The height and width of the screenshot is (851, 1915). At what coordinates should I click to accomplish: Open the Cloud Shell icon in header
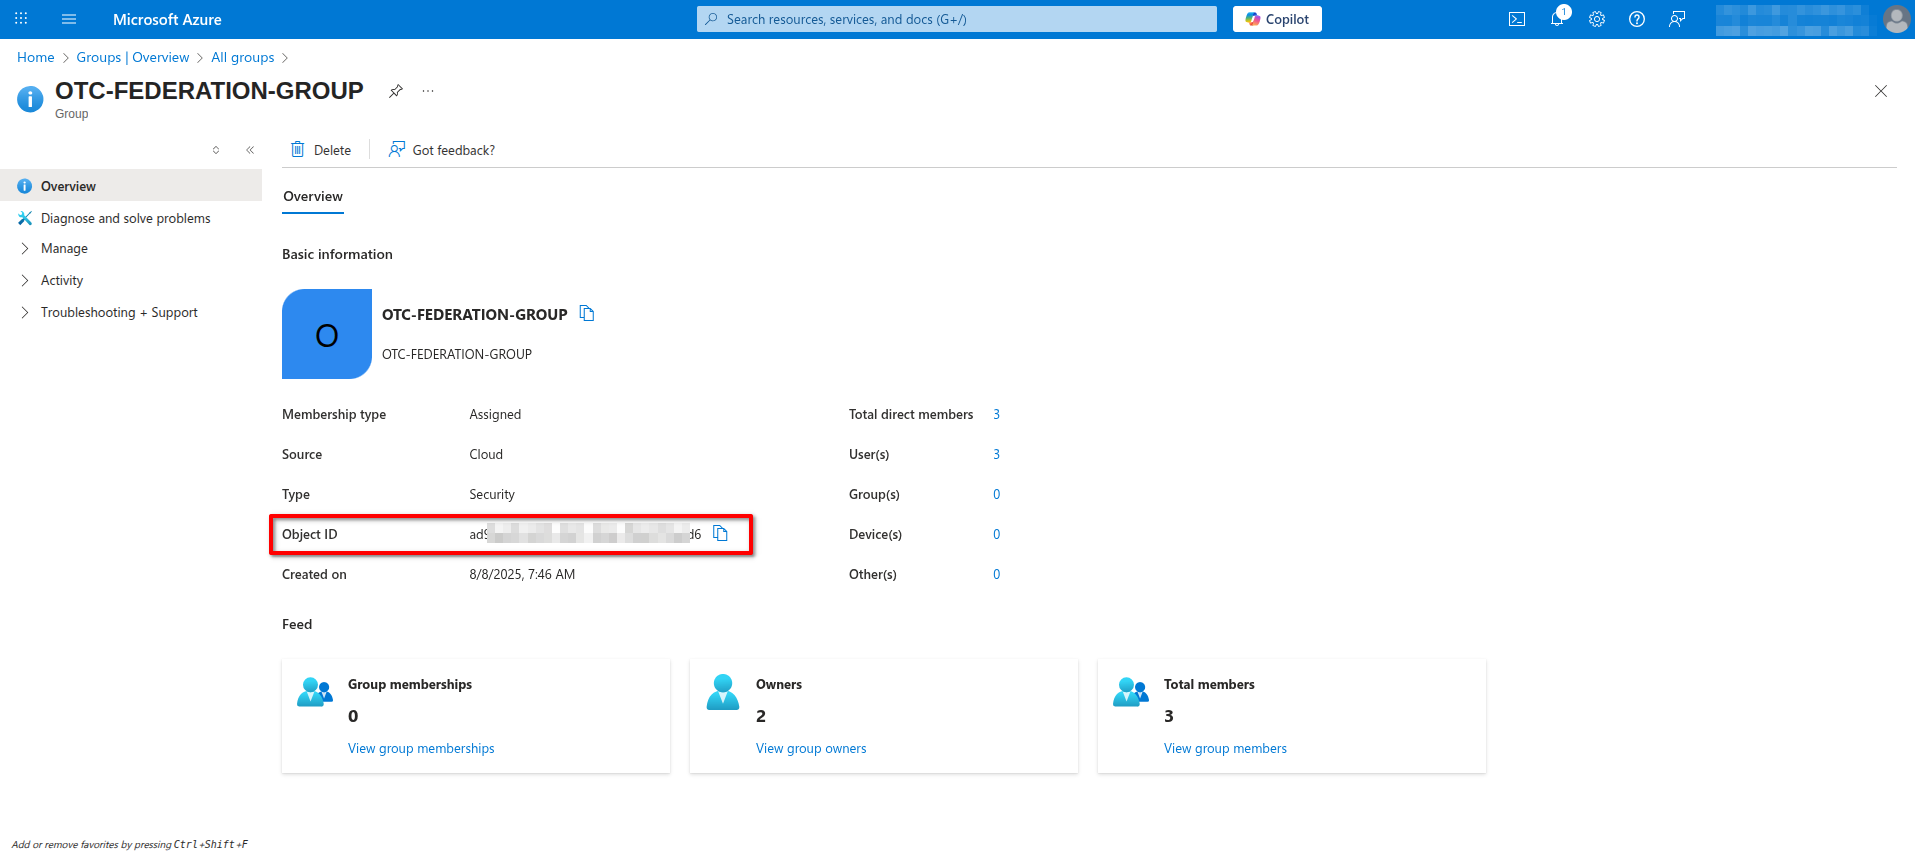1516,19
